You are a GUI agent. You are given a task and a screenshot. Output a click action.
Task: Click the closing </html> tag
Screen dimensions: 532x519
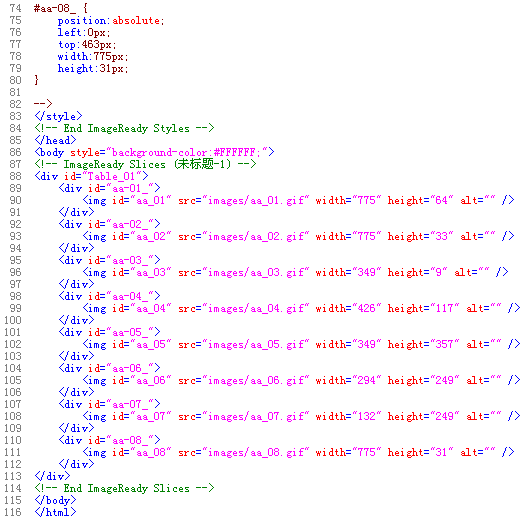pos(55,512)
